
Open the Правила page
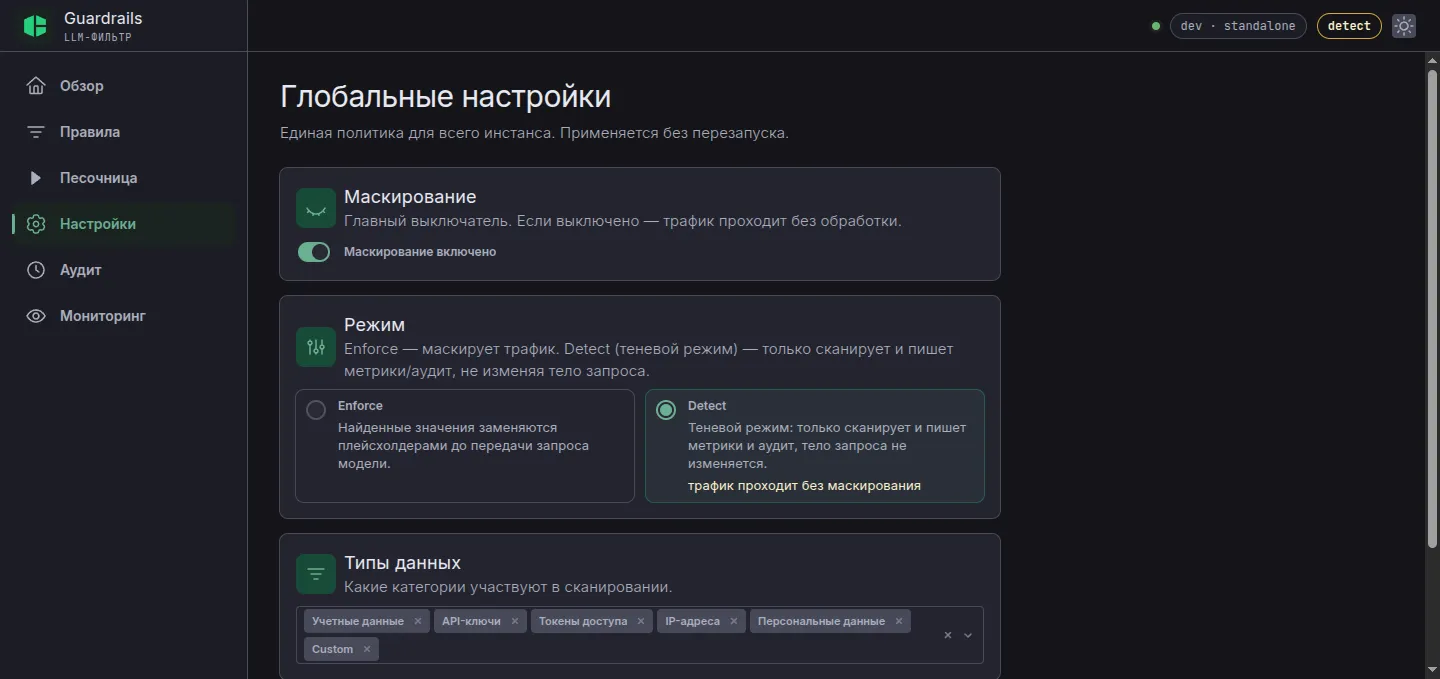(x=124, y=132)
